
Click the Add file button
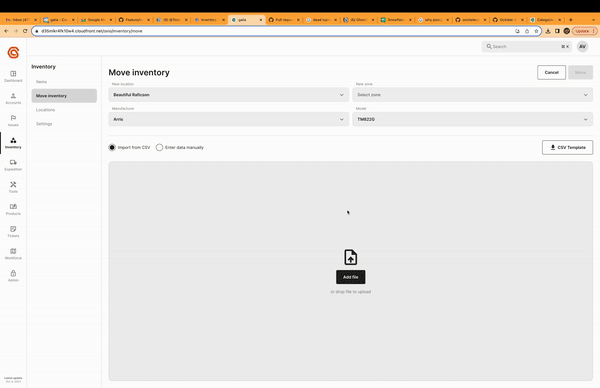point(351,277)
